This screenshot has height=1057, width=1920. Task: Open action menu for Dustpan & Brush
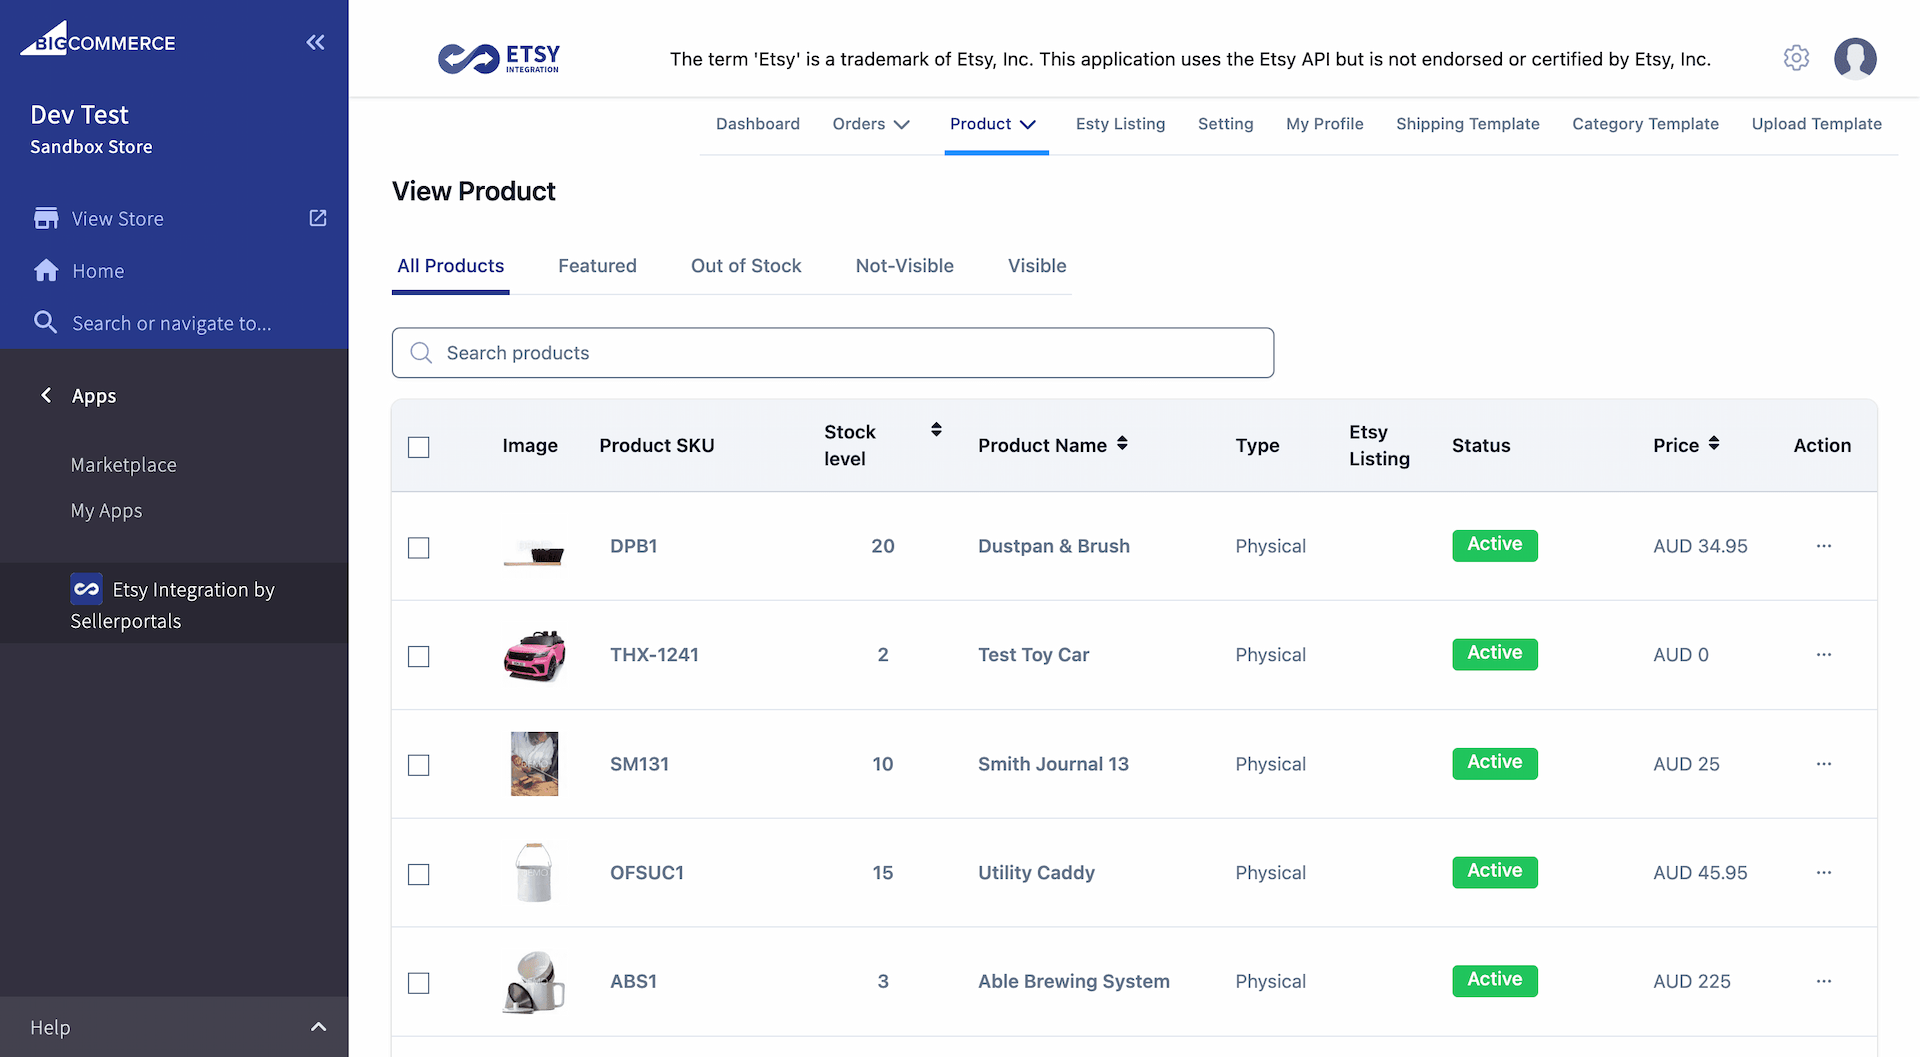(x=1823, y=546)
